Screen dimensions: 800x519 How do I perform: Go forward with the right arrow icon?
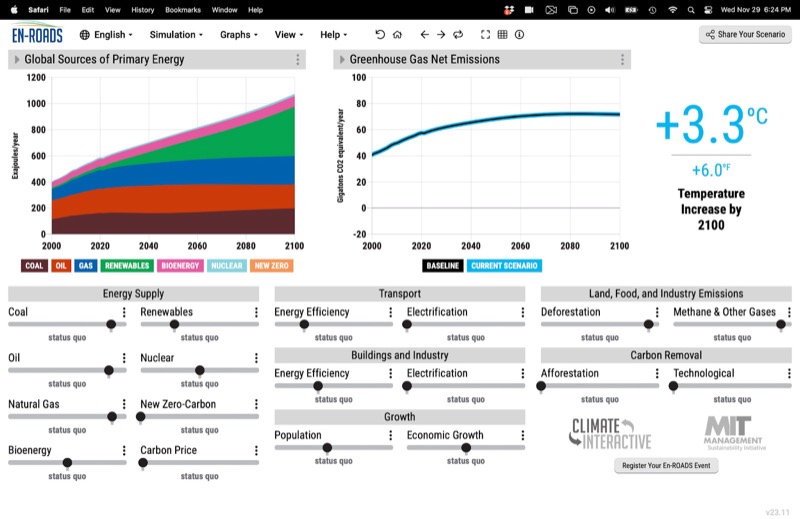(441, 34)
